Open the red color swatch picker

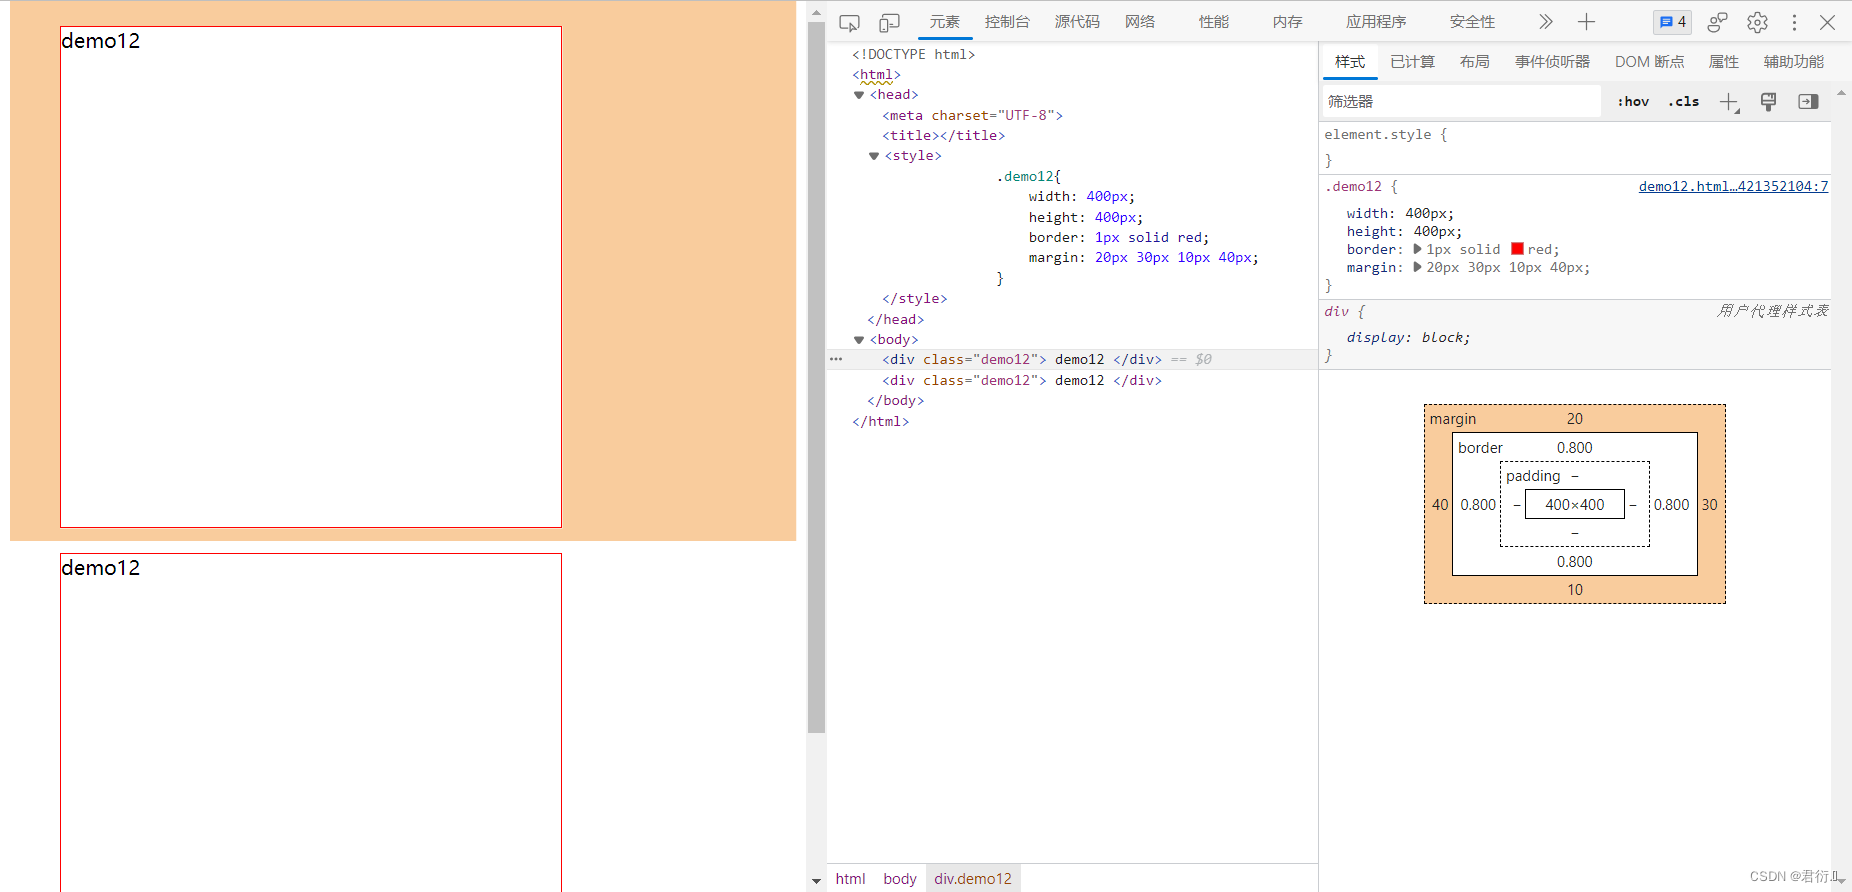pos(1517,249)
